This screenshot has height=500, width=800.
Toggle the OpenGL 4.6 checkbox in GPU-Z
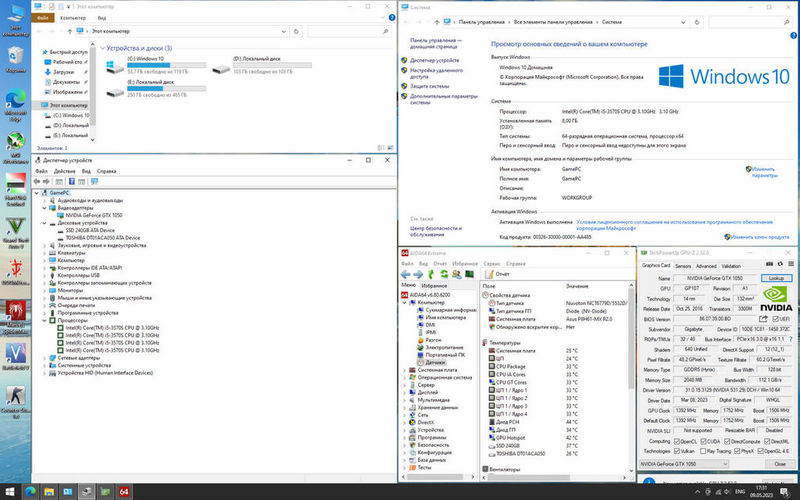[761, 452]
